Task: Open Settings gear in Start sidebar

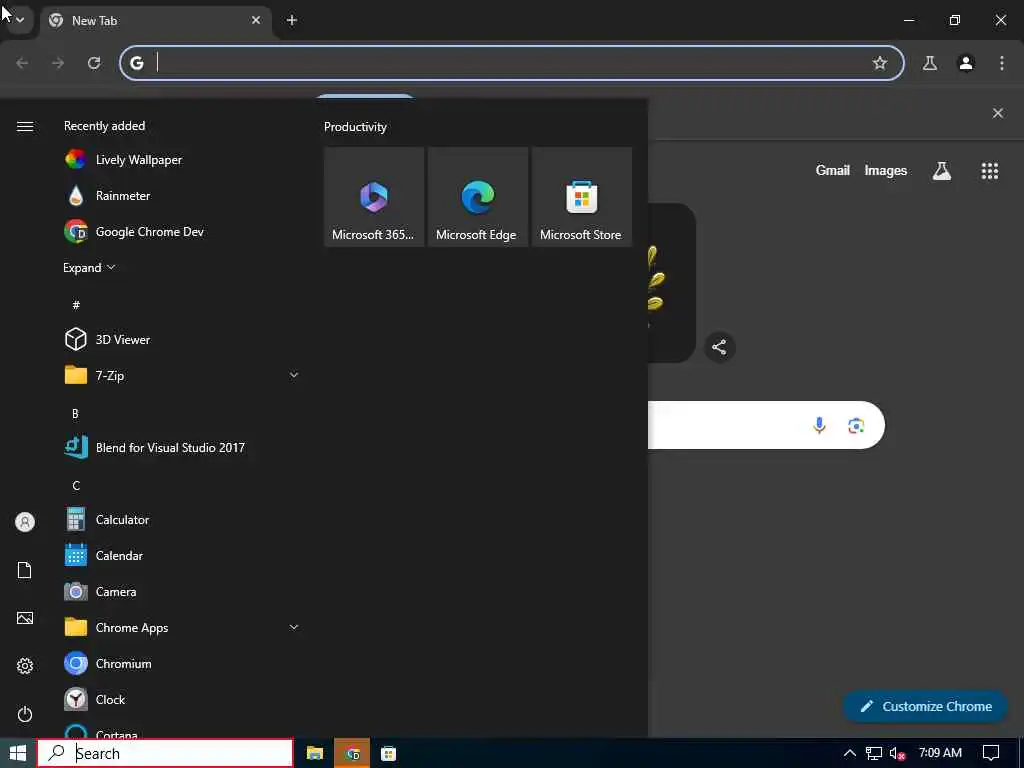Action: click(25, 666)
